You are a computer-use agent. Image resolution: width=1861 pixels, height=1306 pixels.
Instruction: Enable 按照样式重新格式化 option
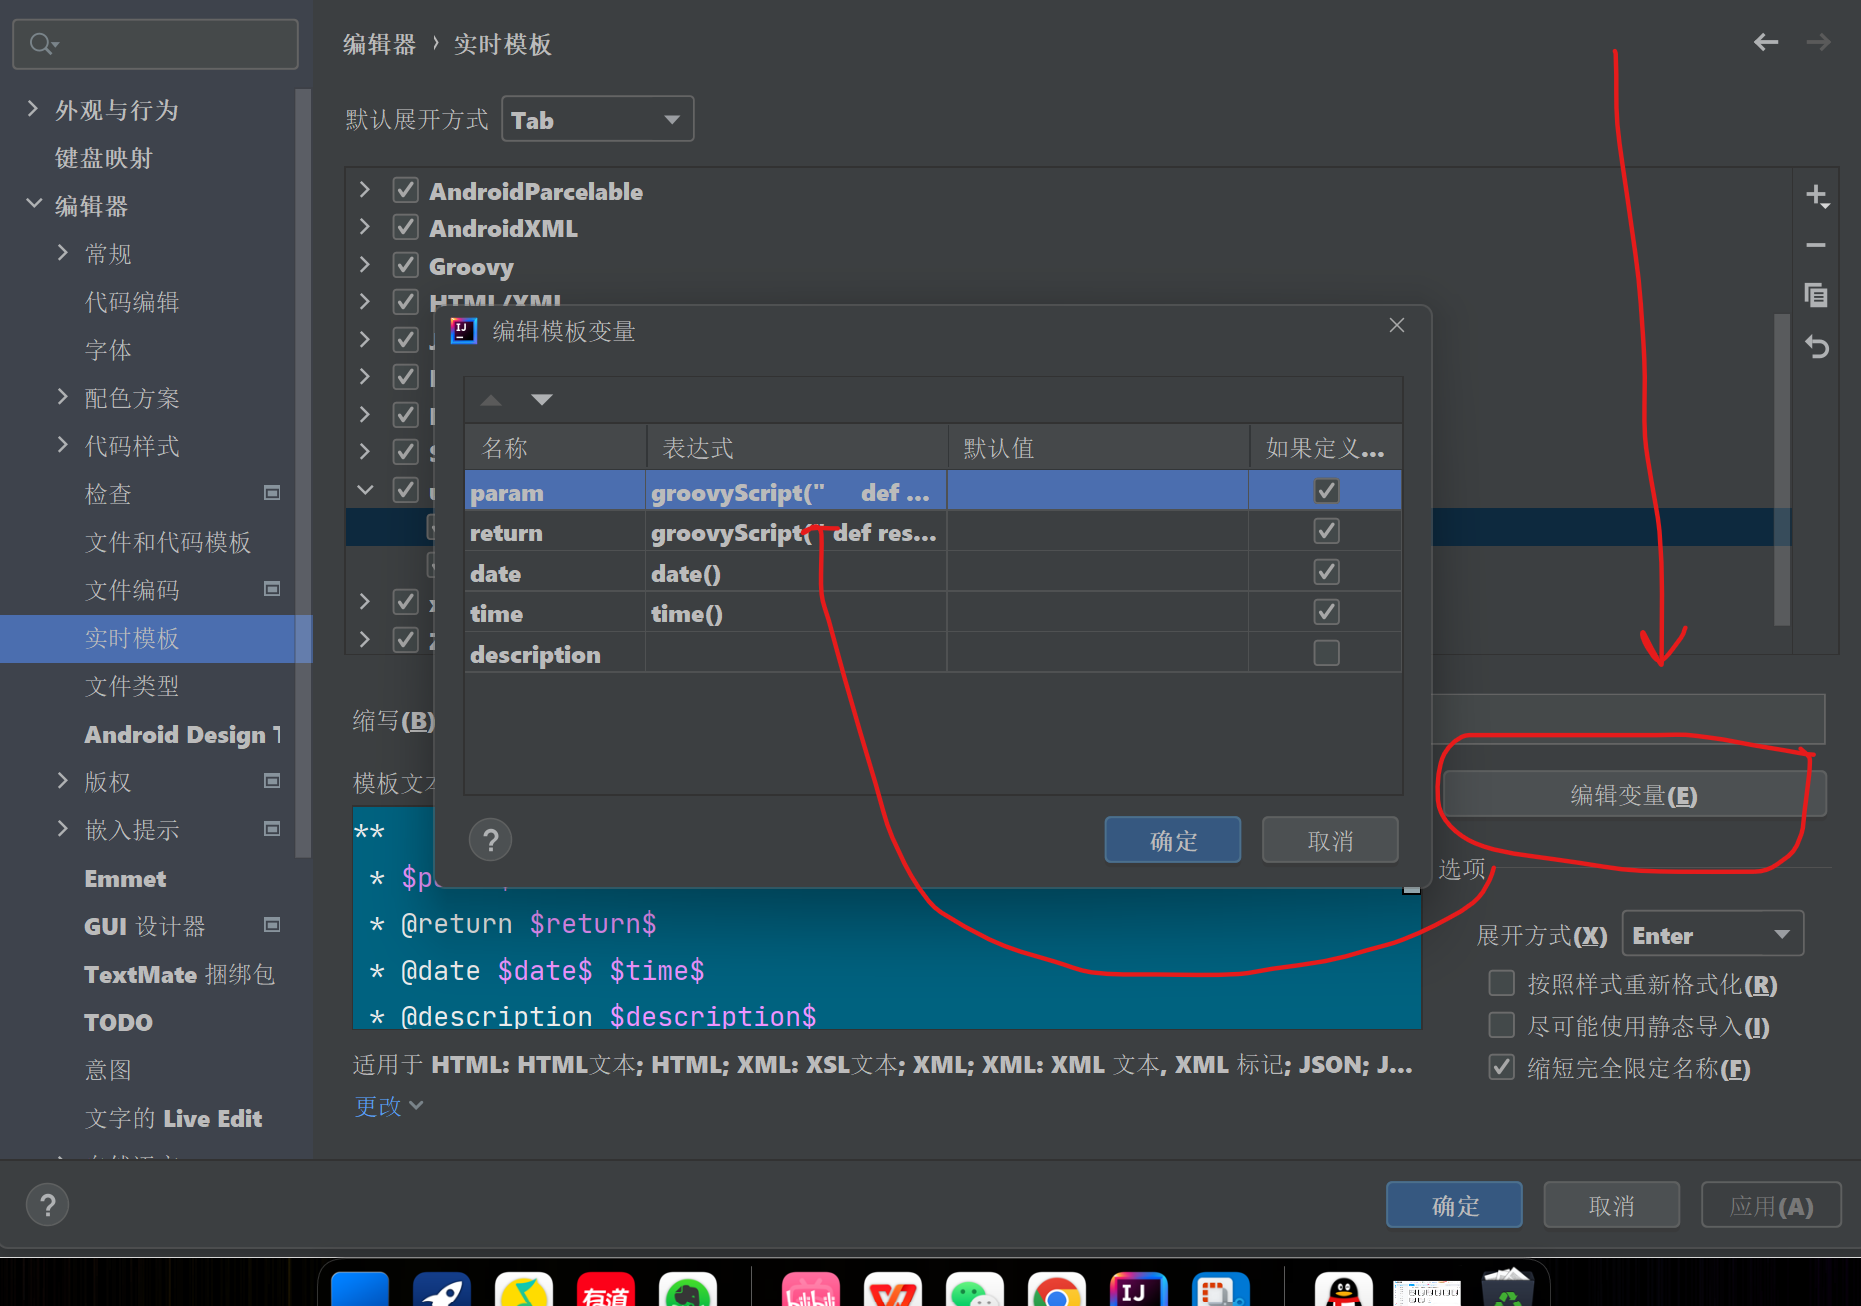pyautogui.click(x=1501, y=984)
